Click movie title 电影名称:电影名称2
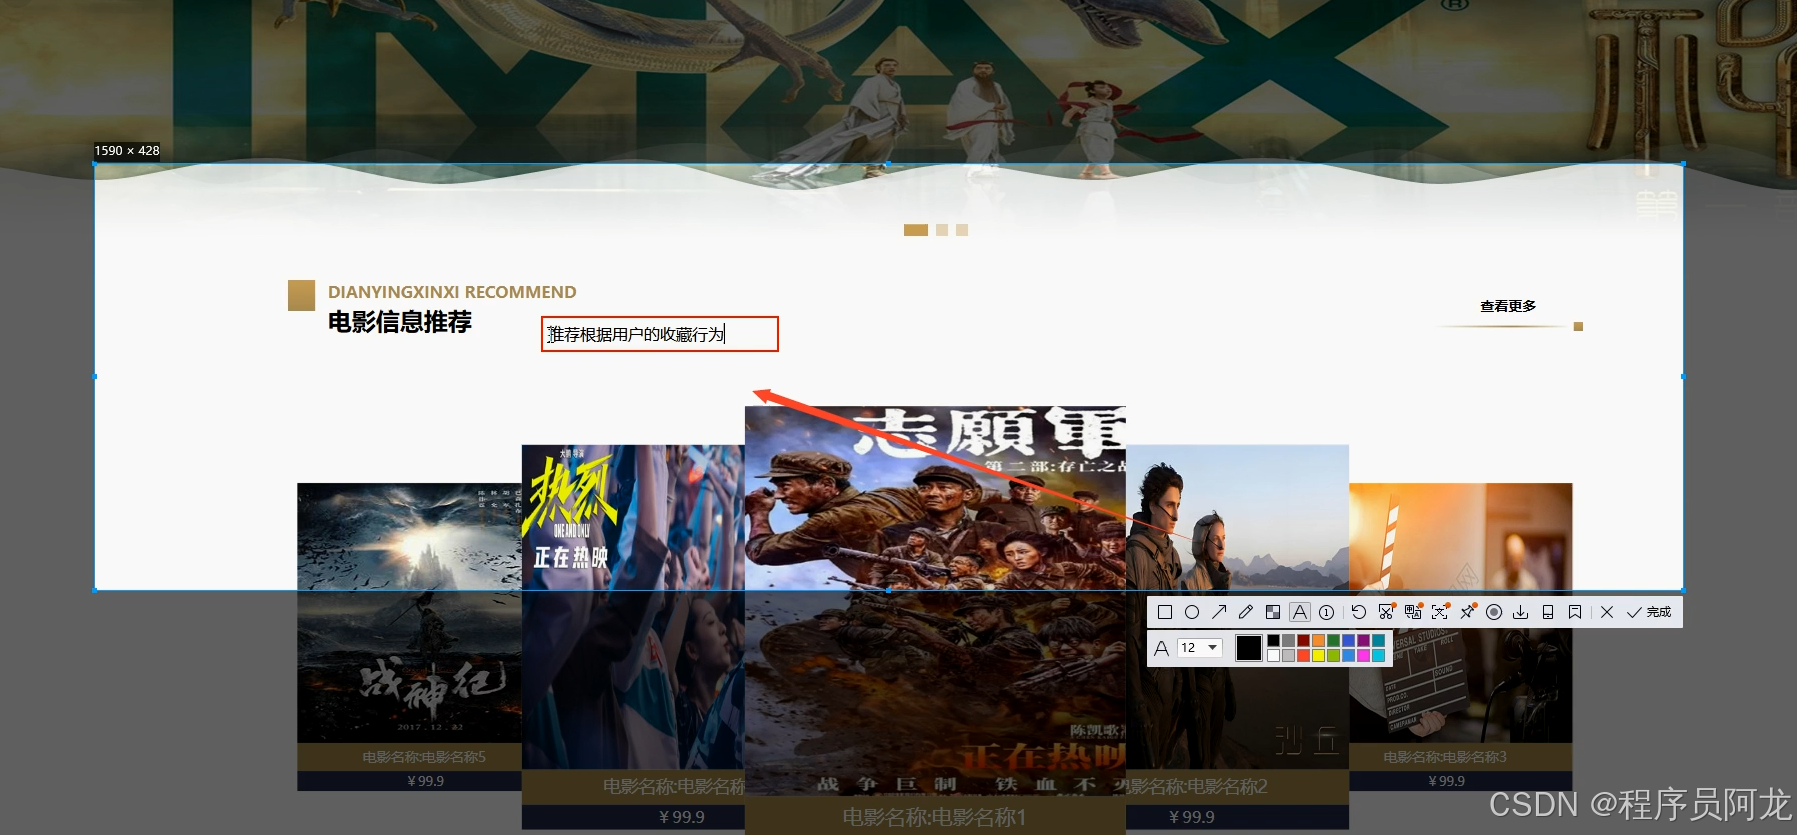This screenshot has height=835, width=1797. (1197, 786)
